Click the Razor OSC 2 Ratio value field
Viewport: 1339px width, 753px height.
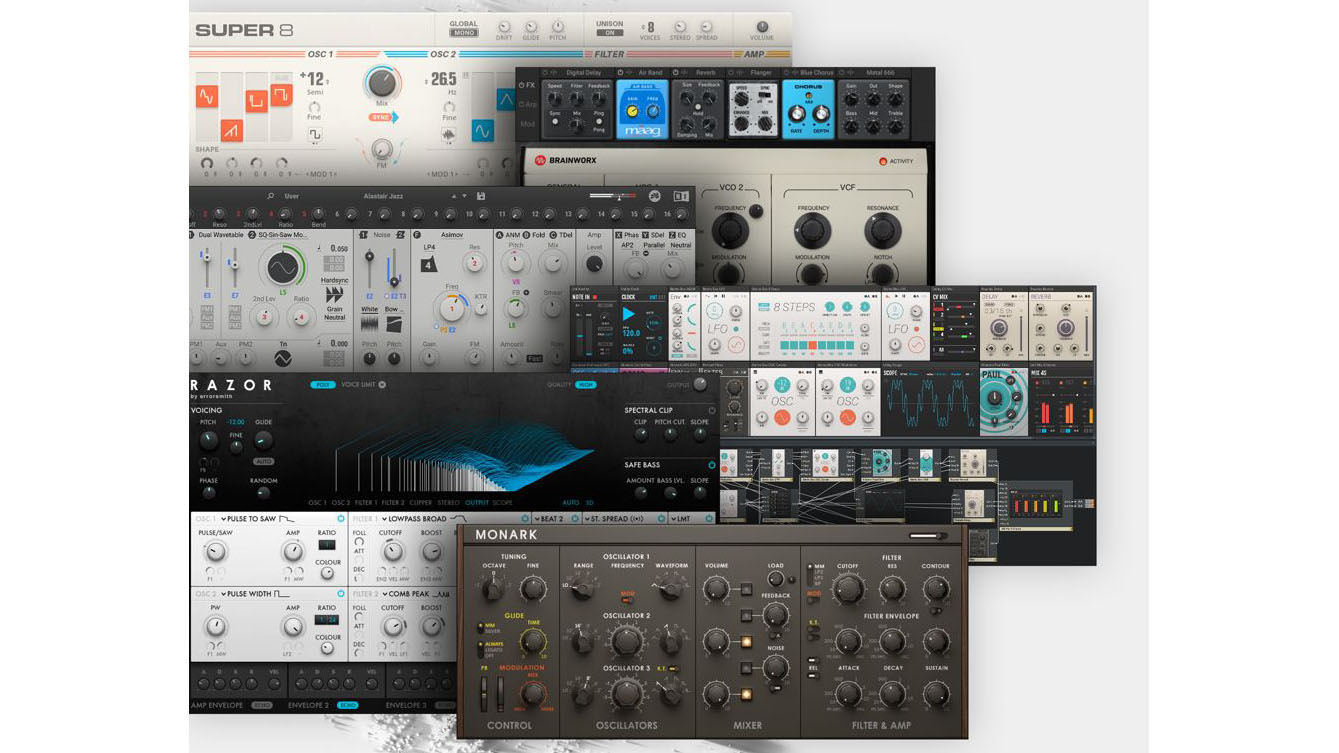[327, 620]
